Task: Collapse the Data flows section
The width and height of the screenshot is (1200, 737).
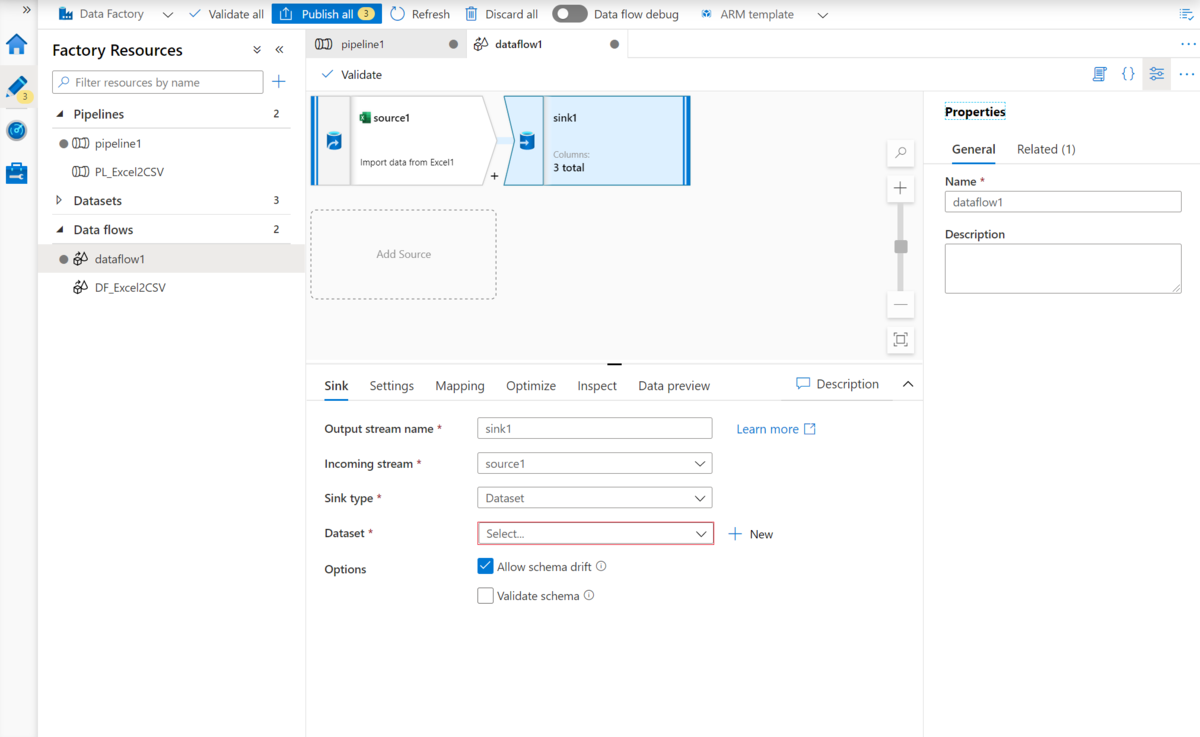Action: click(59, 229)
